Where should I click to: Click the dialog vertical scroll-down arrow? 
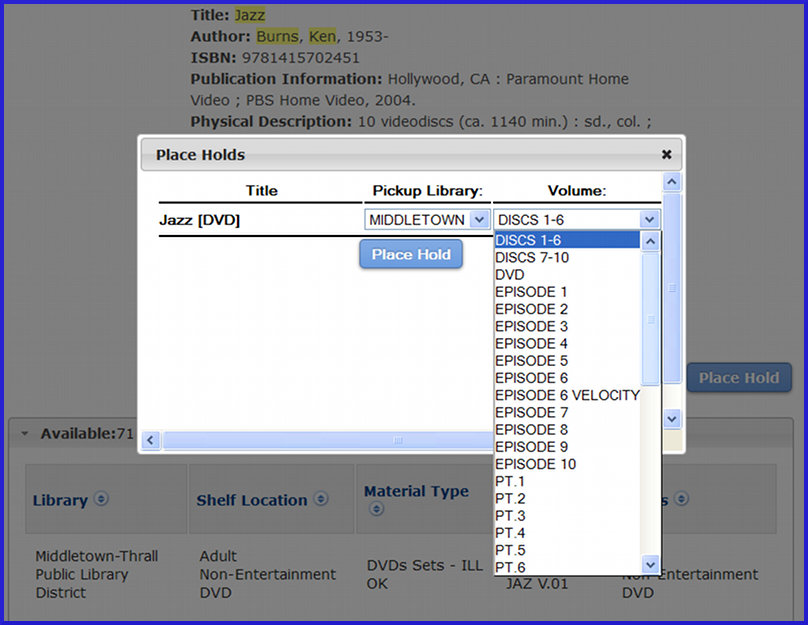[x=671, y=418]
